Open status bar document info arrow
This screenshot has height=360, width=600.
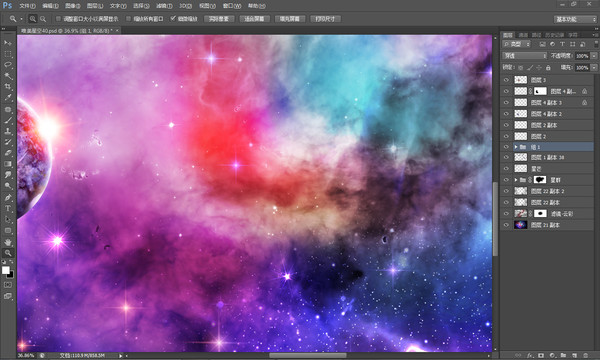point(120,356)
